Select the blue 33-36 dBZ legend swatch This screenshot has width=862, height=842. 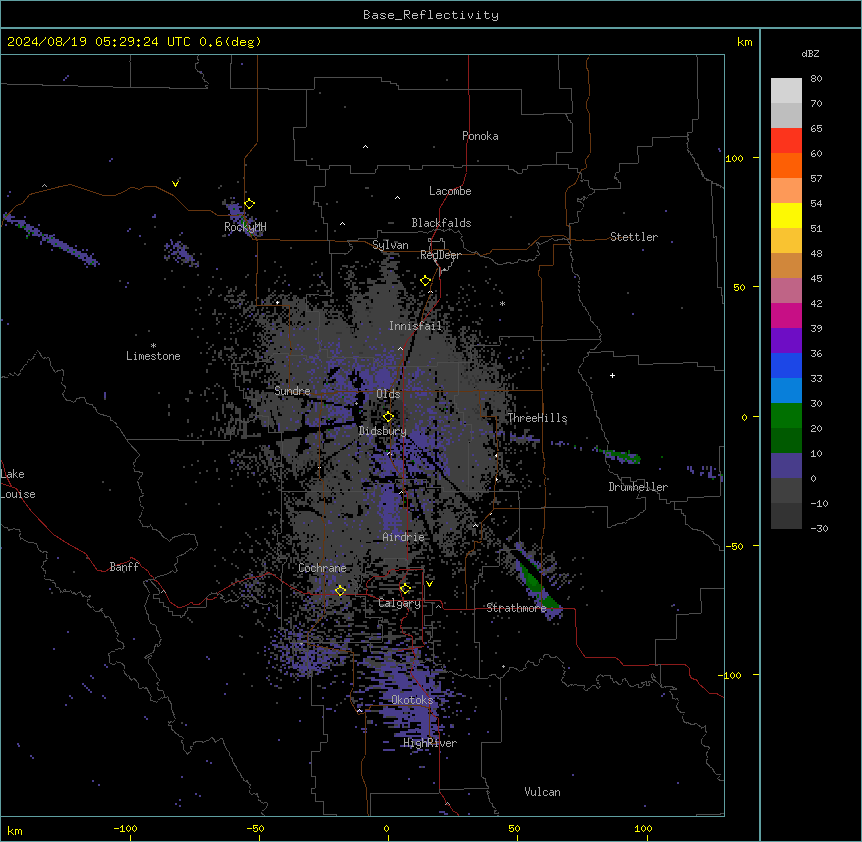(786, 365)
